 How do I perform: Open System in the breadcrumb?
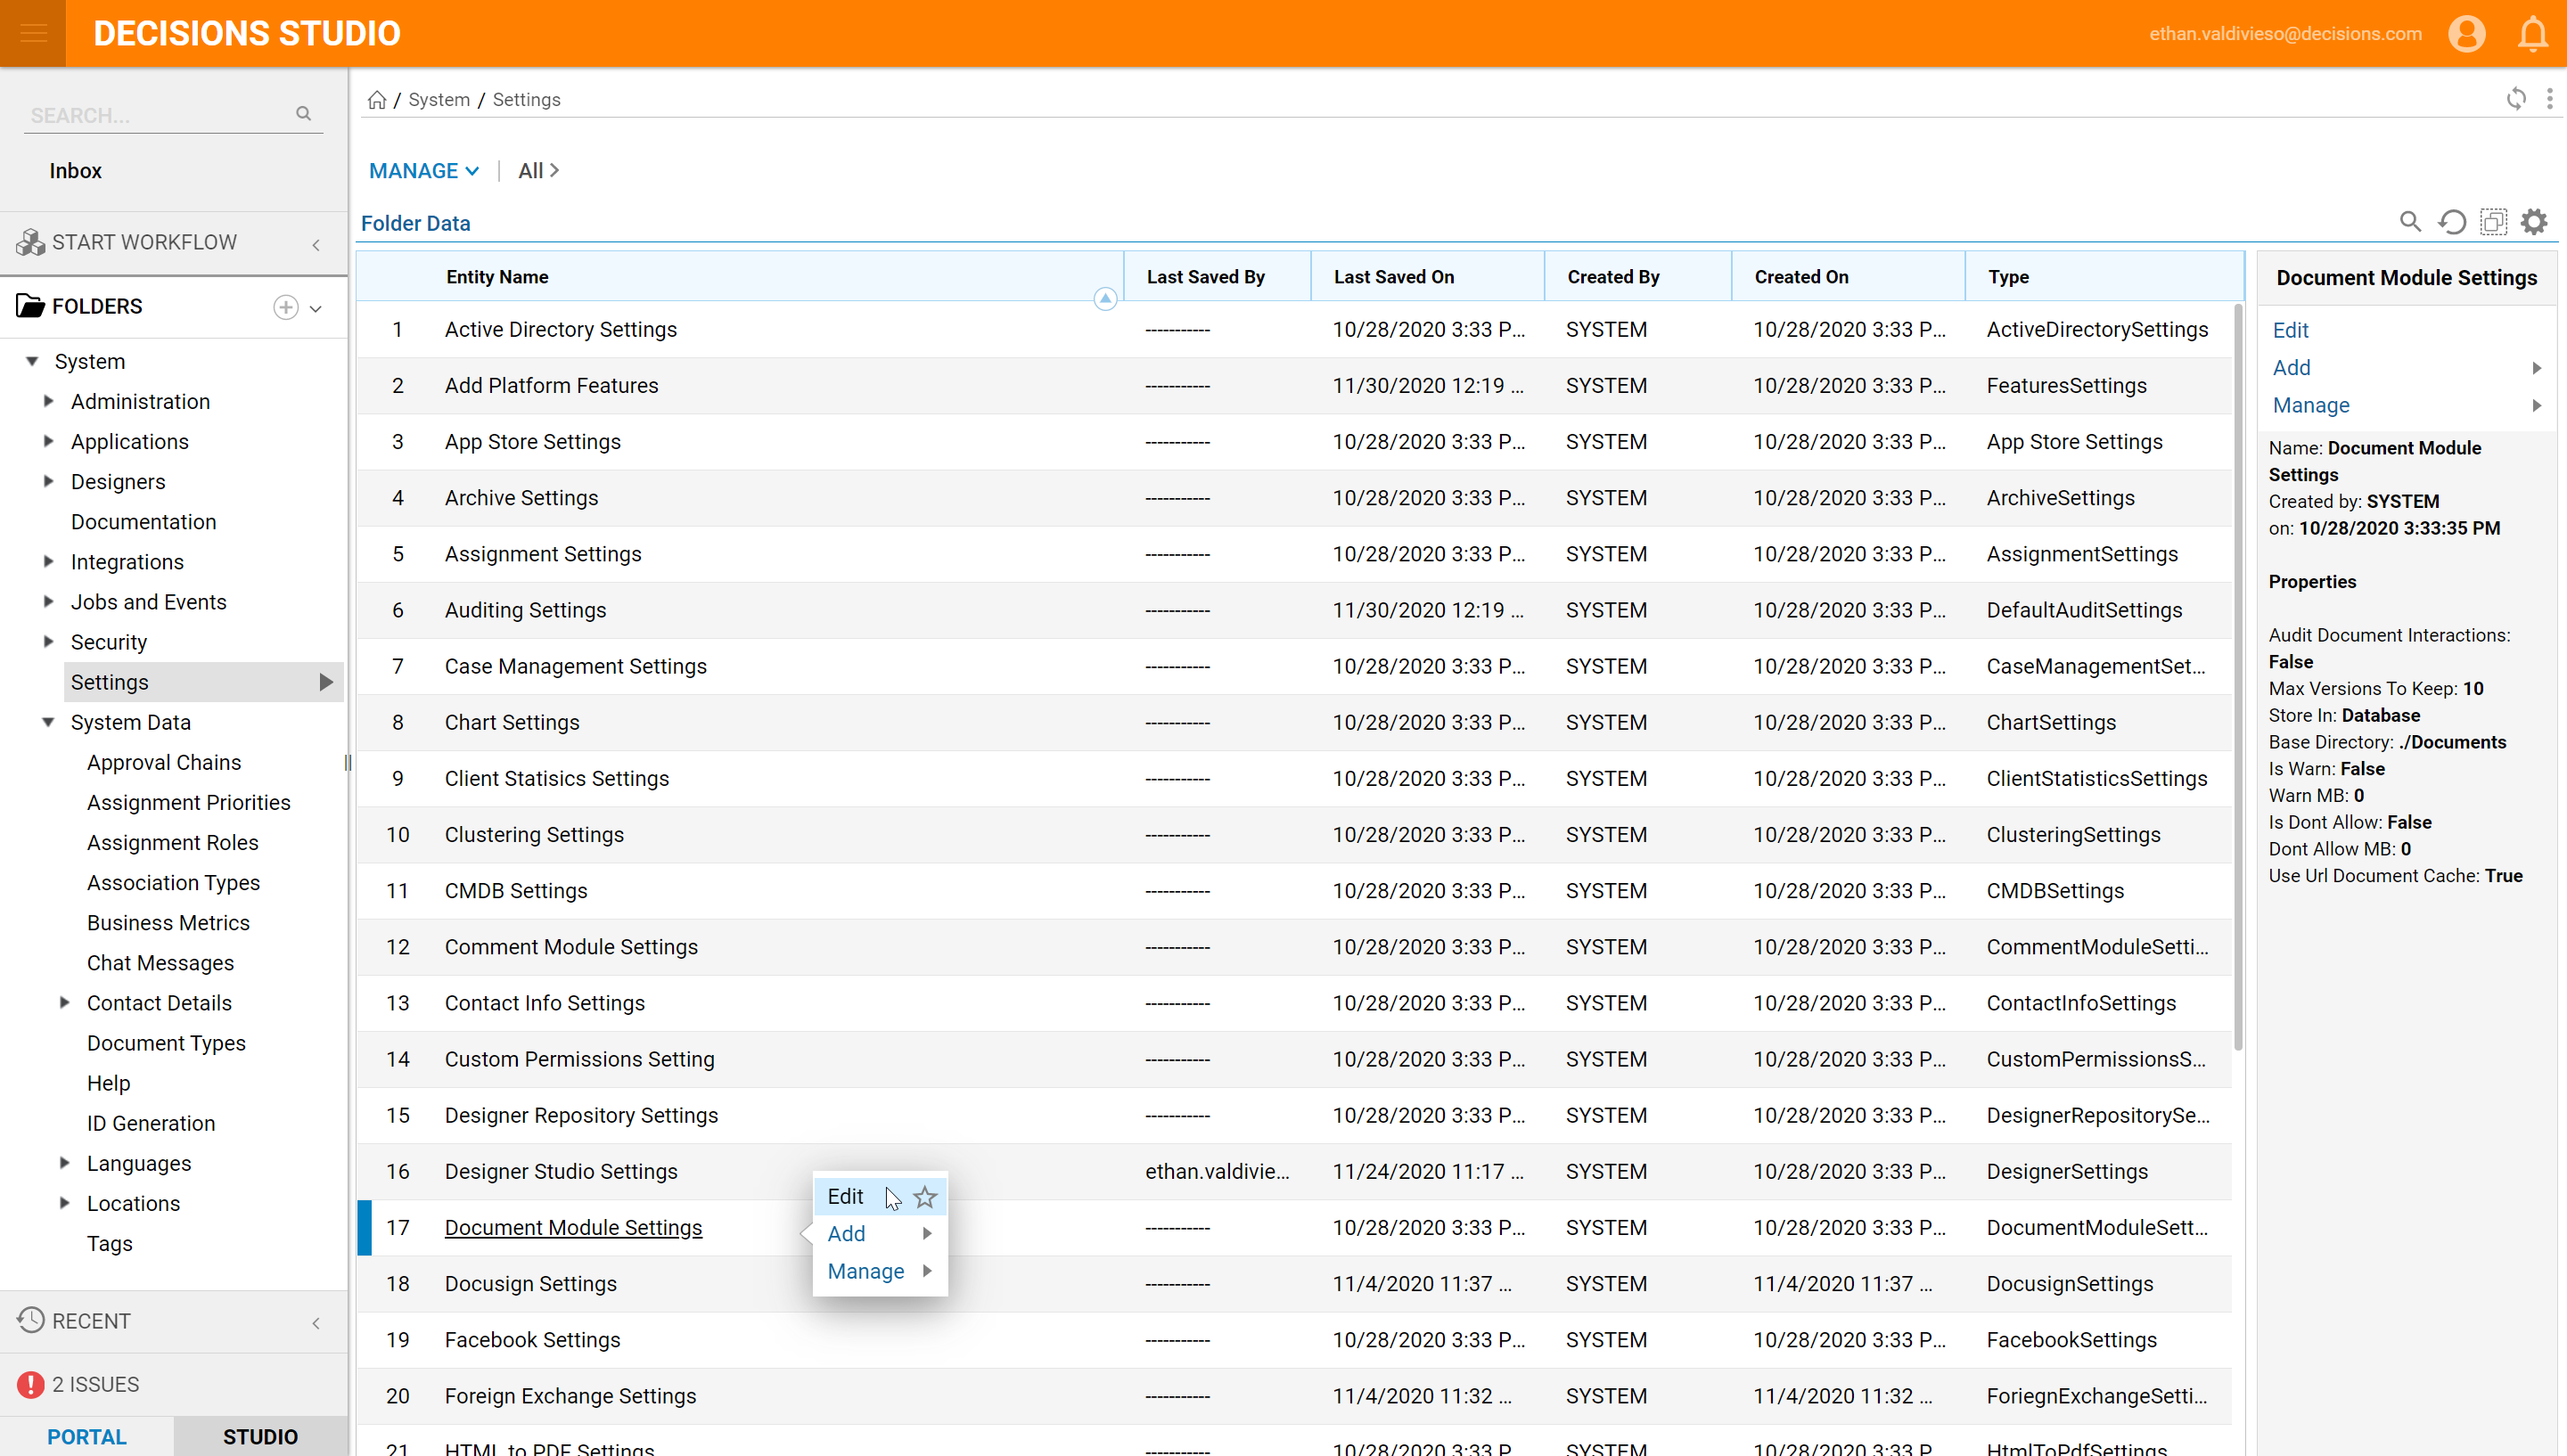coord(439,100)
